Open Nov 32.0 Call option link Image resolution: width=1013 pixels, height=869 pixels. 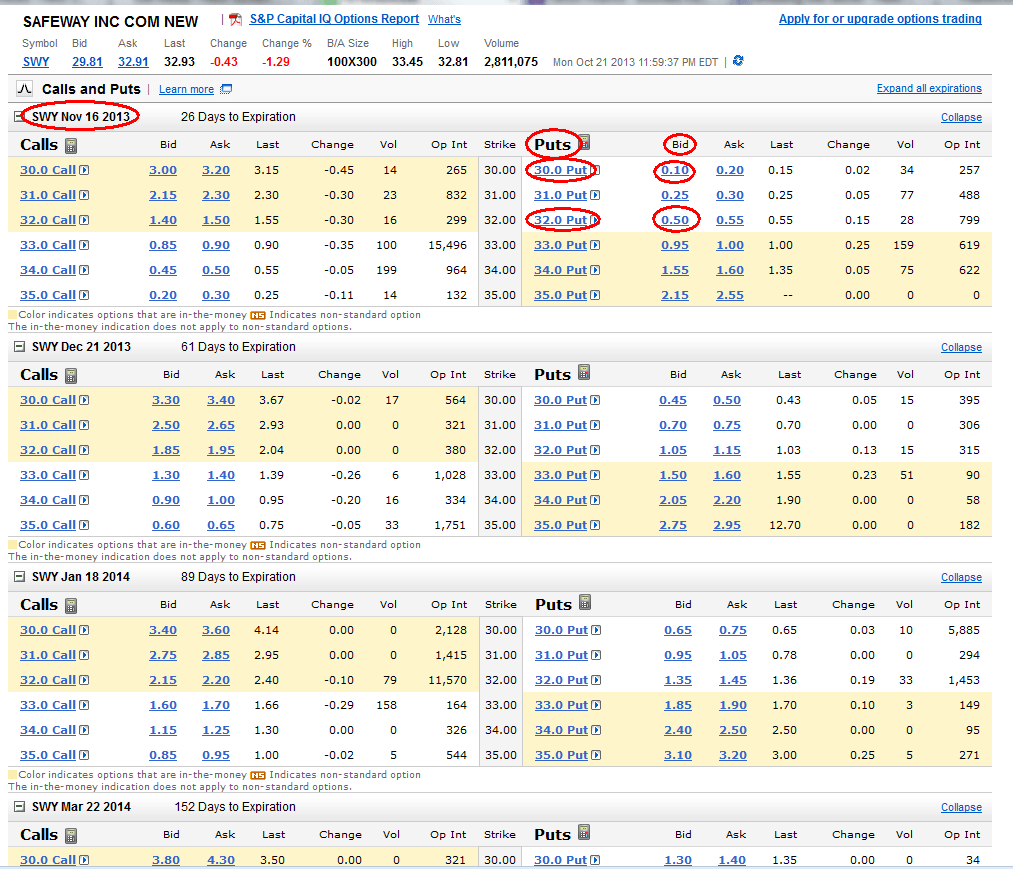tap(48, 220)
